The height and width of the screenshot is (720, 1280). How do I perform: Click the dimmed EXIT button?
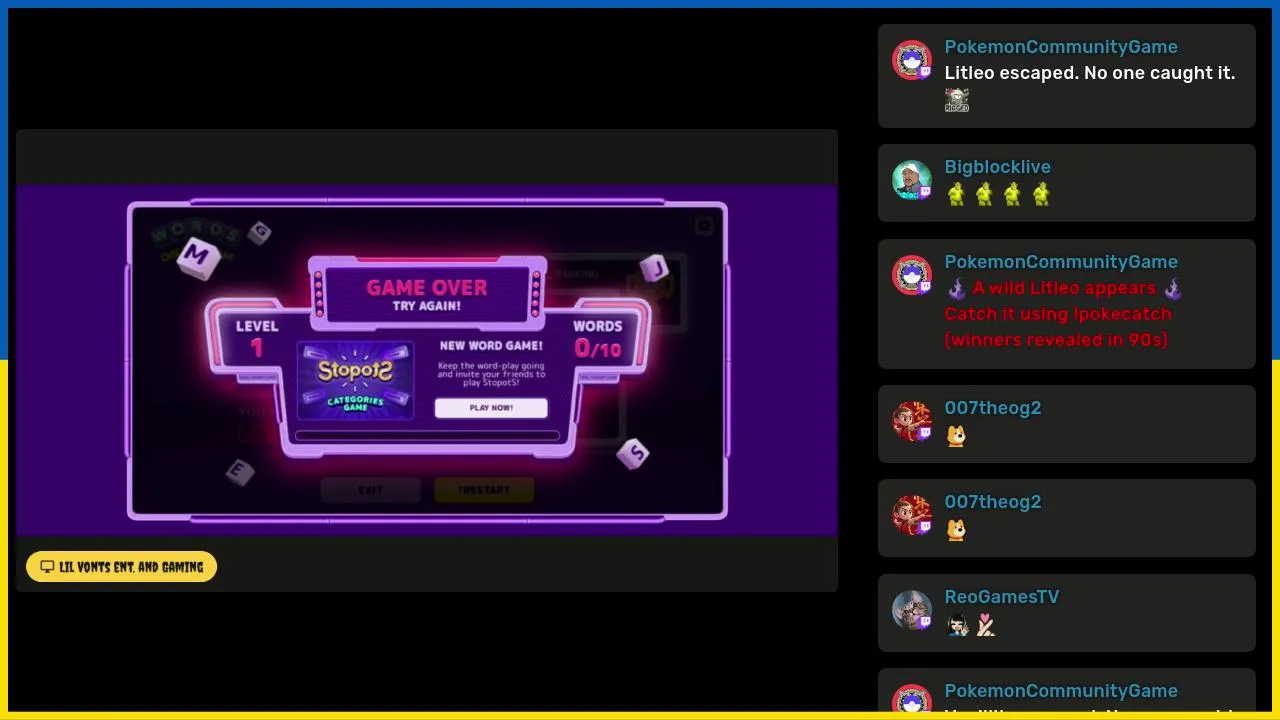coord(370,490)
